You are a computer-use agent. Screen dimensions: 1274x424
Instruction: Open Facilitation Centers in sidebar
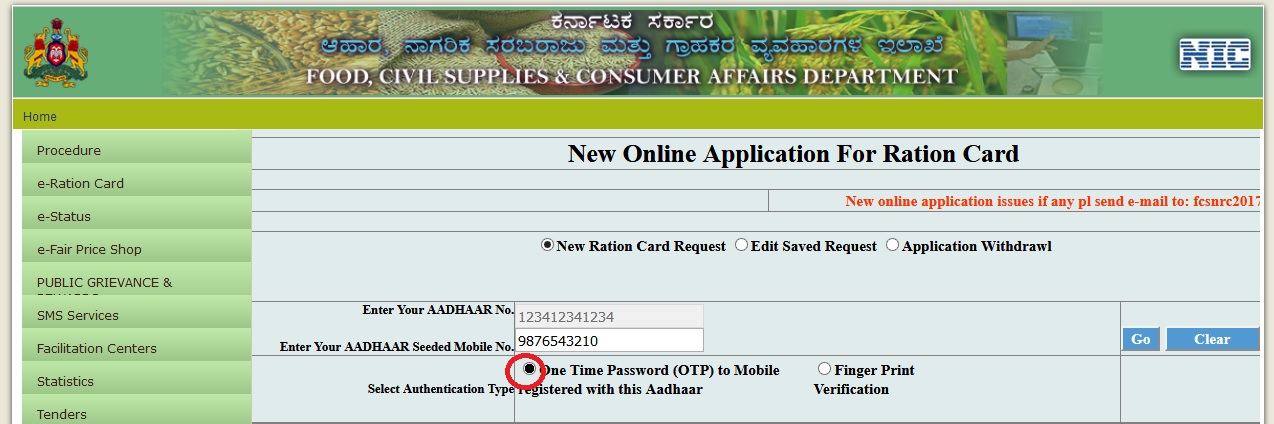(97, 348)
